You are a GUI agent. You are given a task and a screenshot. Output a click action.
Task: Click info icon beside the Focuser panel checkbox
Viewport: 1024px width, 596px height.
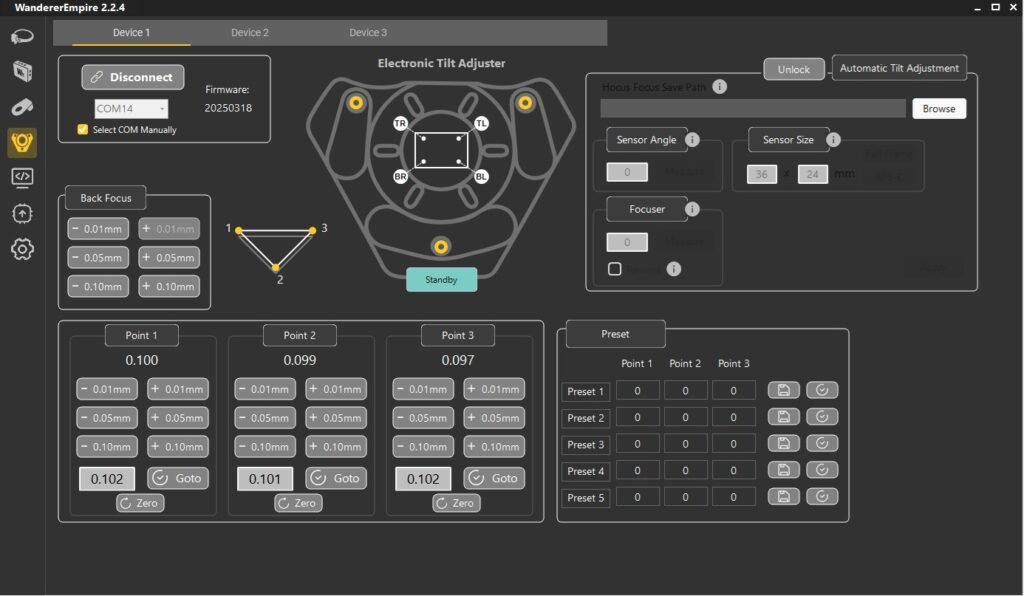(674, 269)
